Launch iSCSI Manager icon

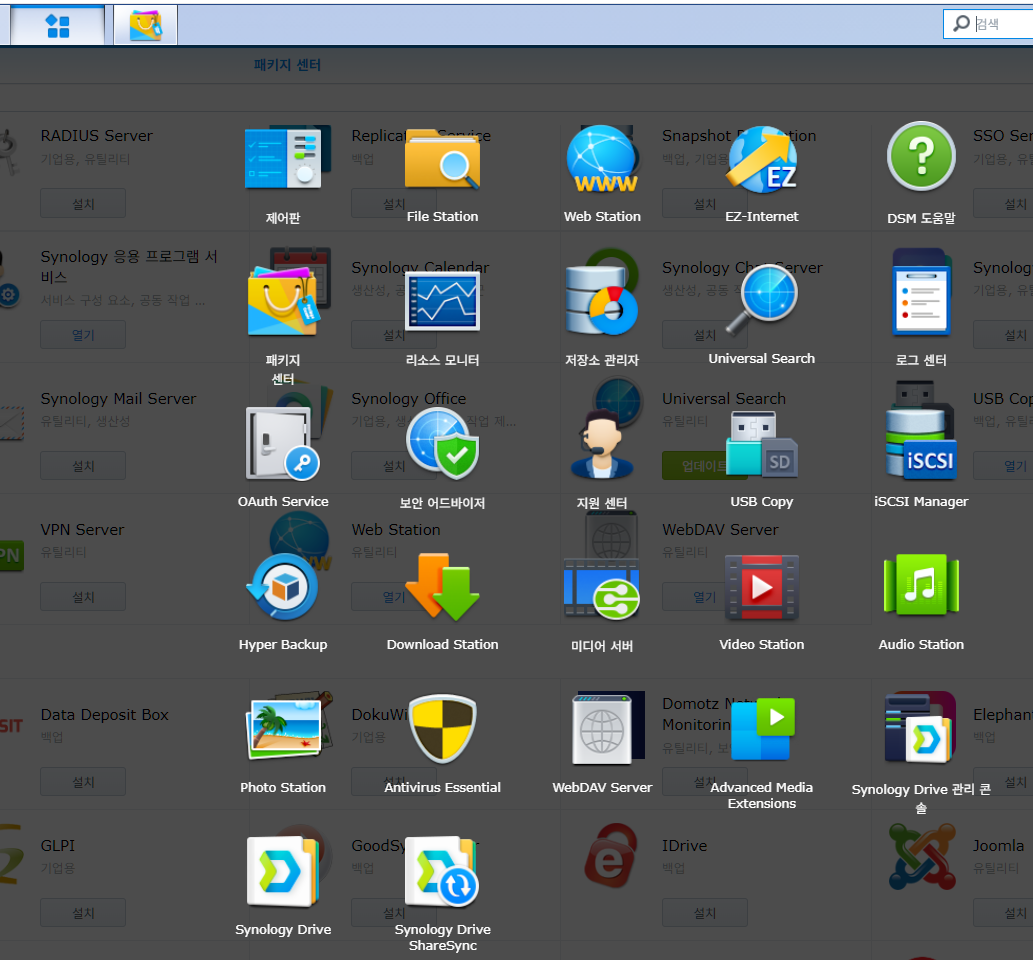pos(921,443)
